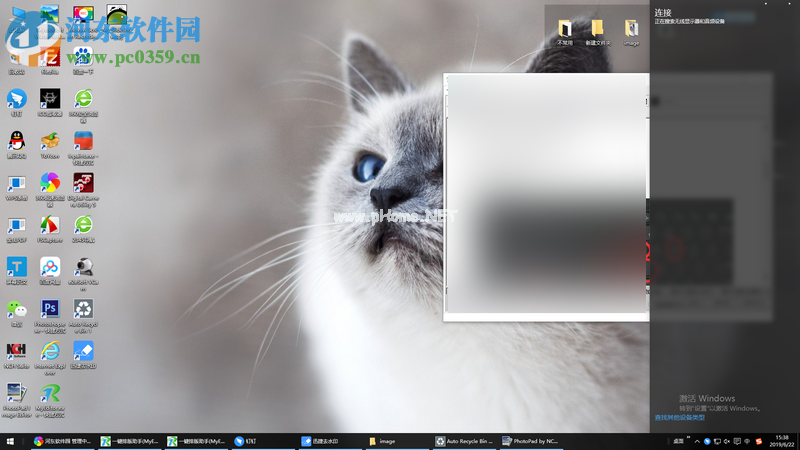Open the red-blue InpaintSomething shortcut
The width and height of the screenshot is (800, 450).
[x=83, y=148]
